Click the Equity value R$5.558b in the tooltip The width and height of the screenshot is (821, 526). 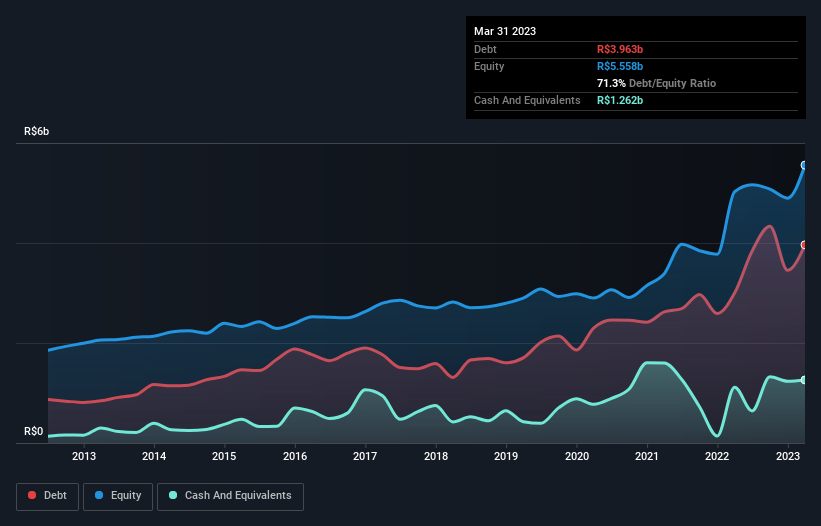620,66
